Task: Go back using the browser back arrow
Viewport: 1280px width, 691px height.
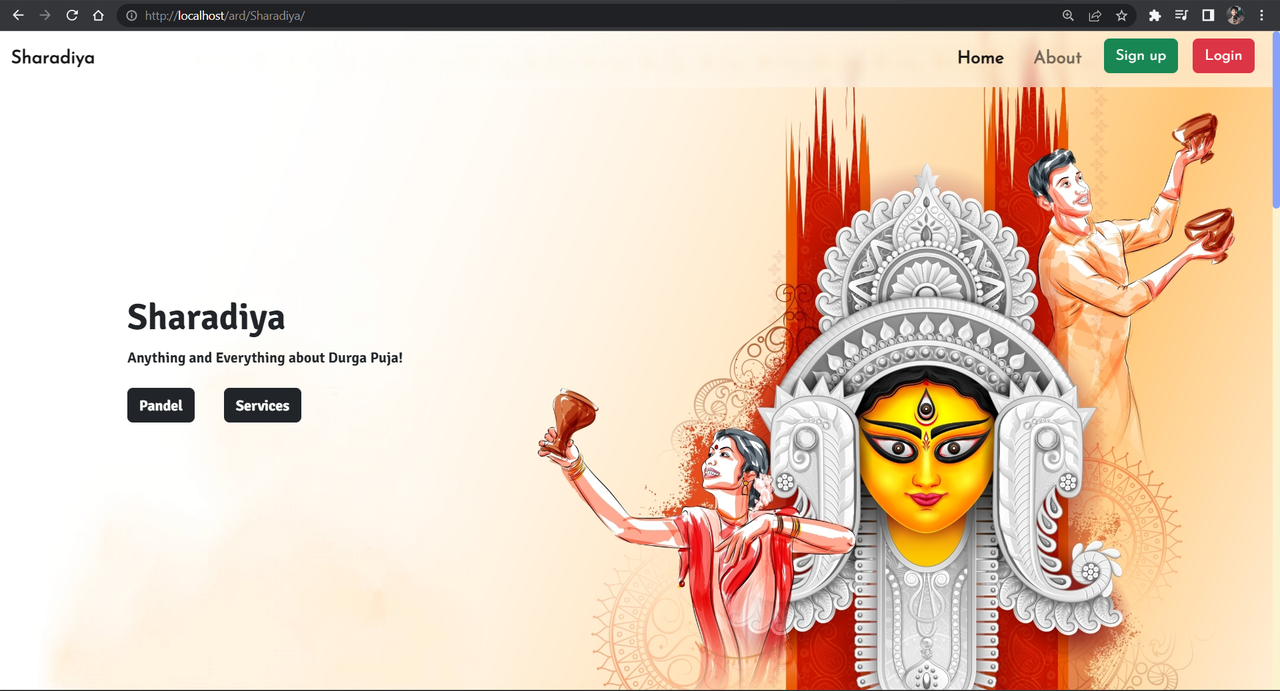Action: 18,15
